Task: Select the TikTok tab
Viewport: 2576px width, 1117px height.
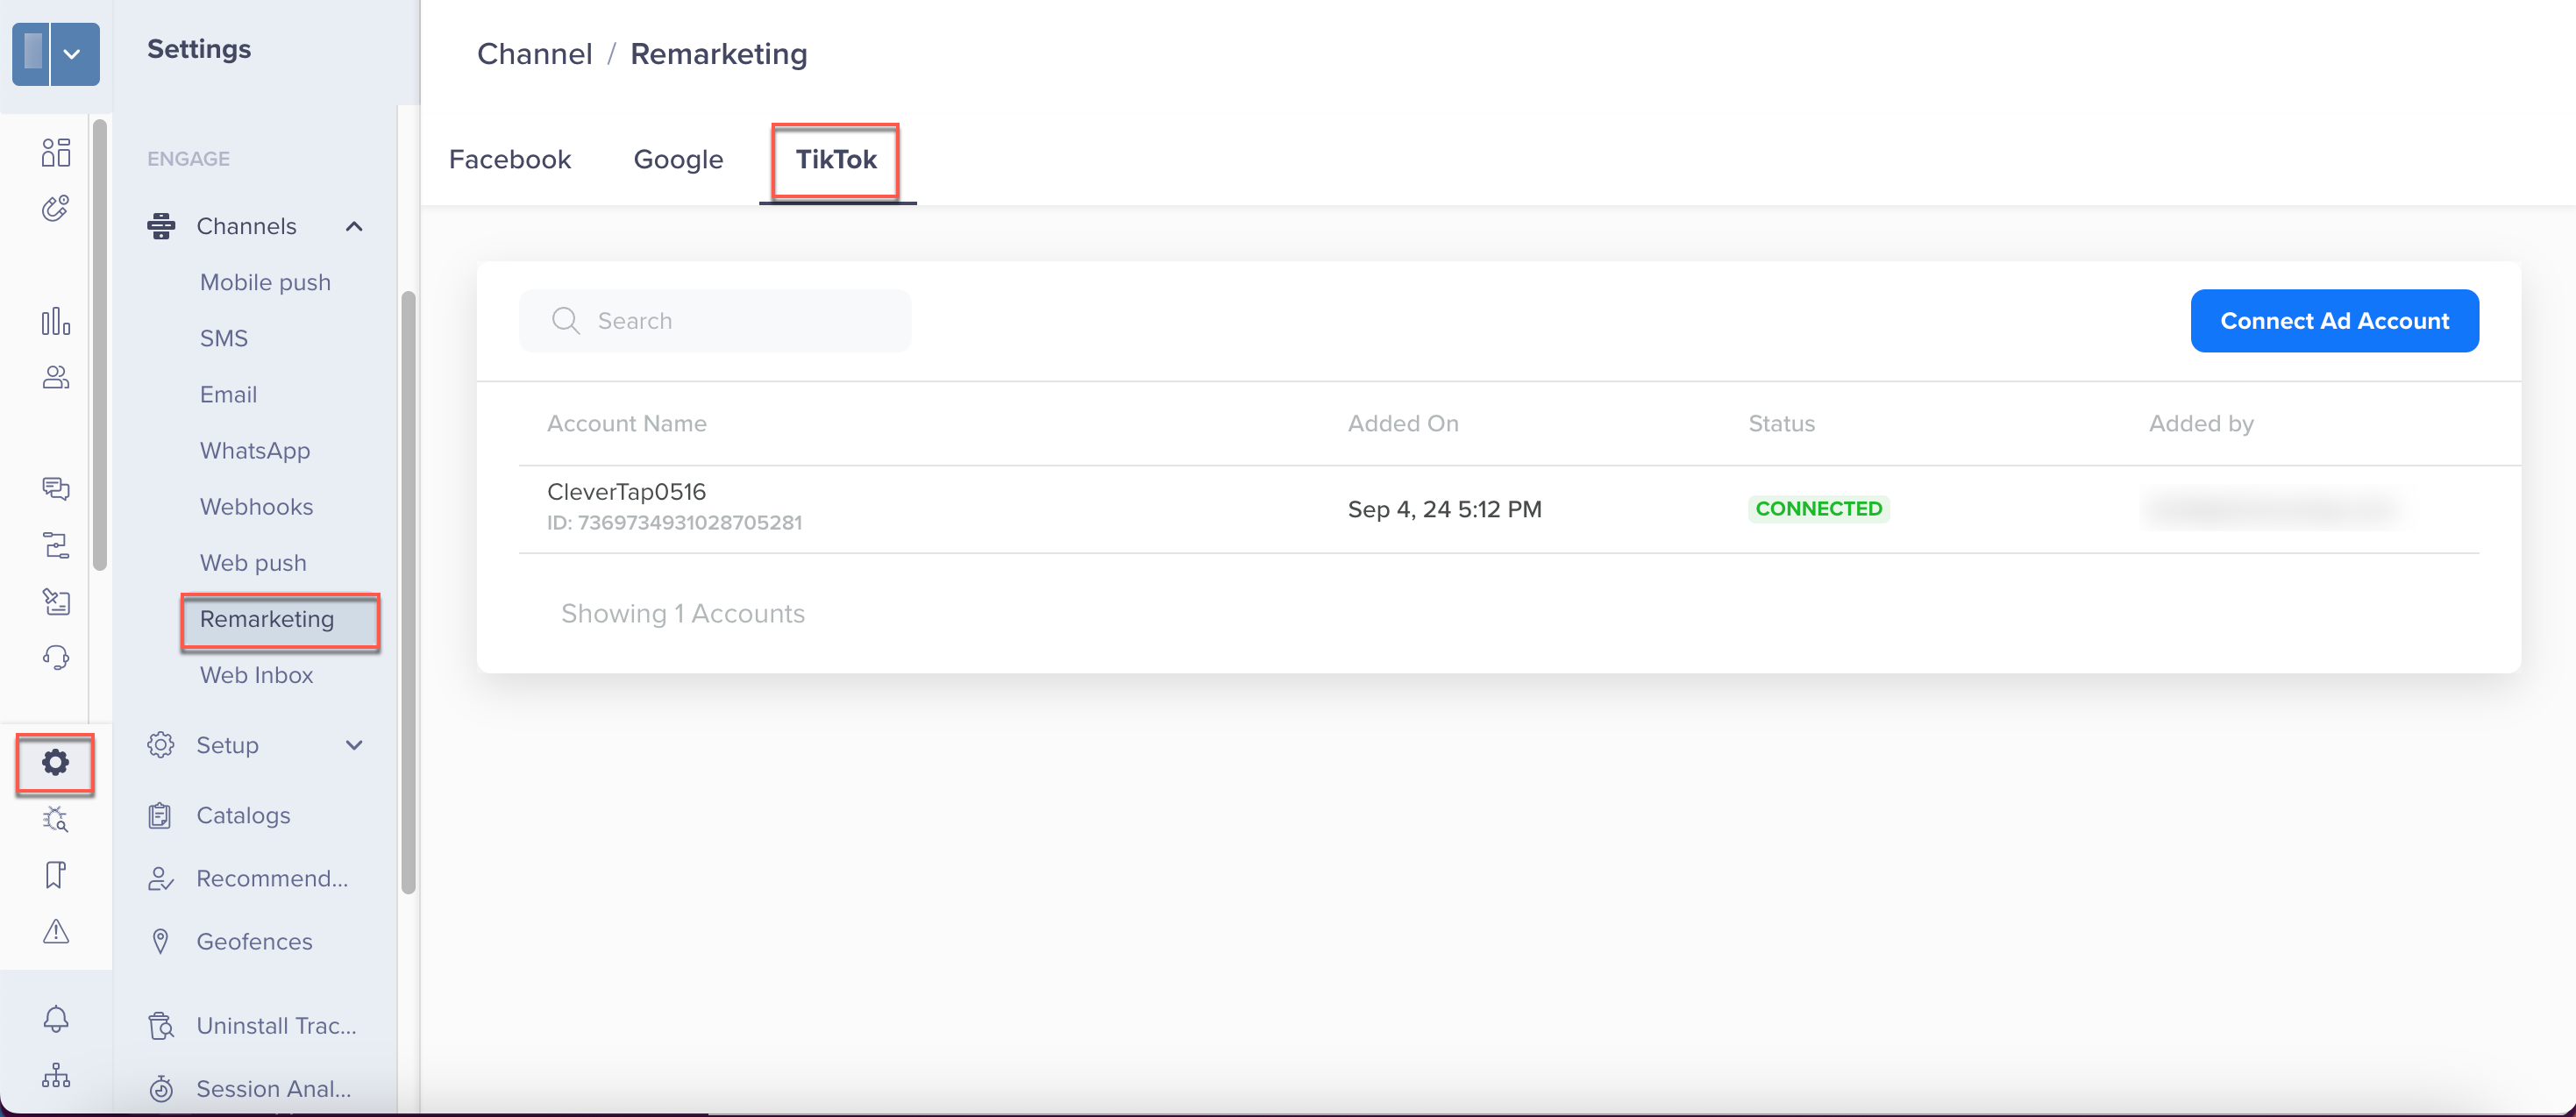Action: tap(836, 159)
